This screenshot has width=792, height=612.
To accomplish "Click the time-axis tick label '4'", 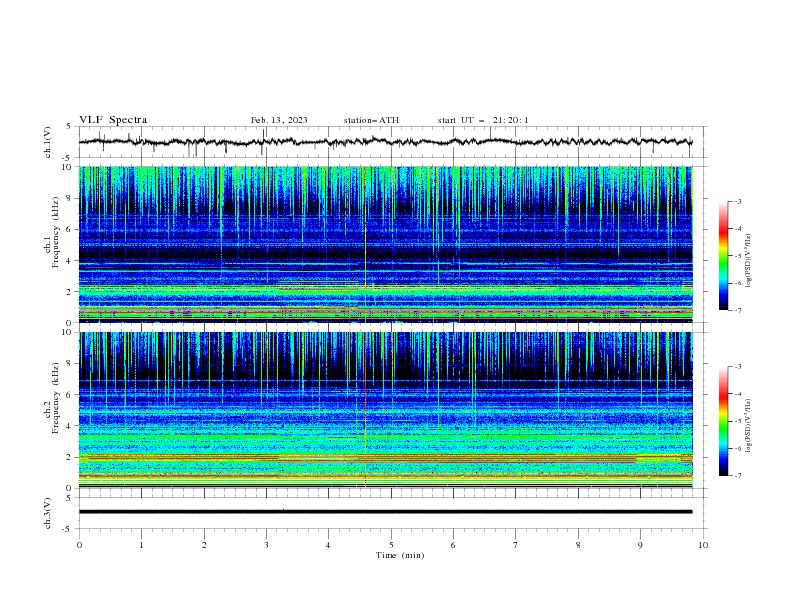I will tap(328, 545).
